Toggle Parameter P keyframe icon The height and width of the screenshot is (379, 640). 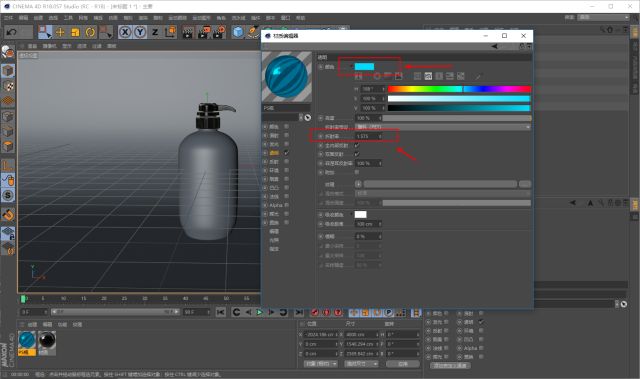point(388,313)
